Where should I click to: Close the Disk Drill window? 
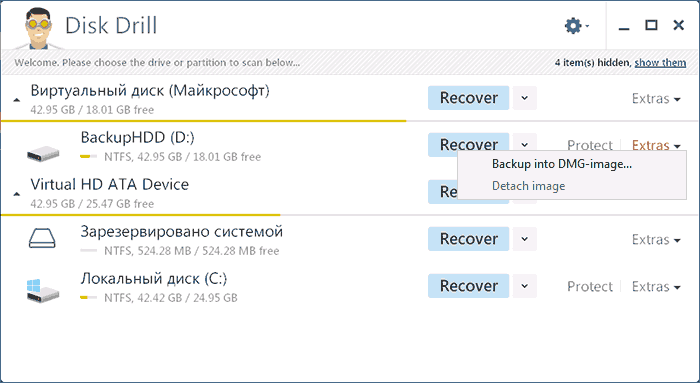(679, 25)
